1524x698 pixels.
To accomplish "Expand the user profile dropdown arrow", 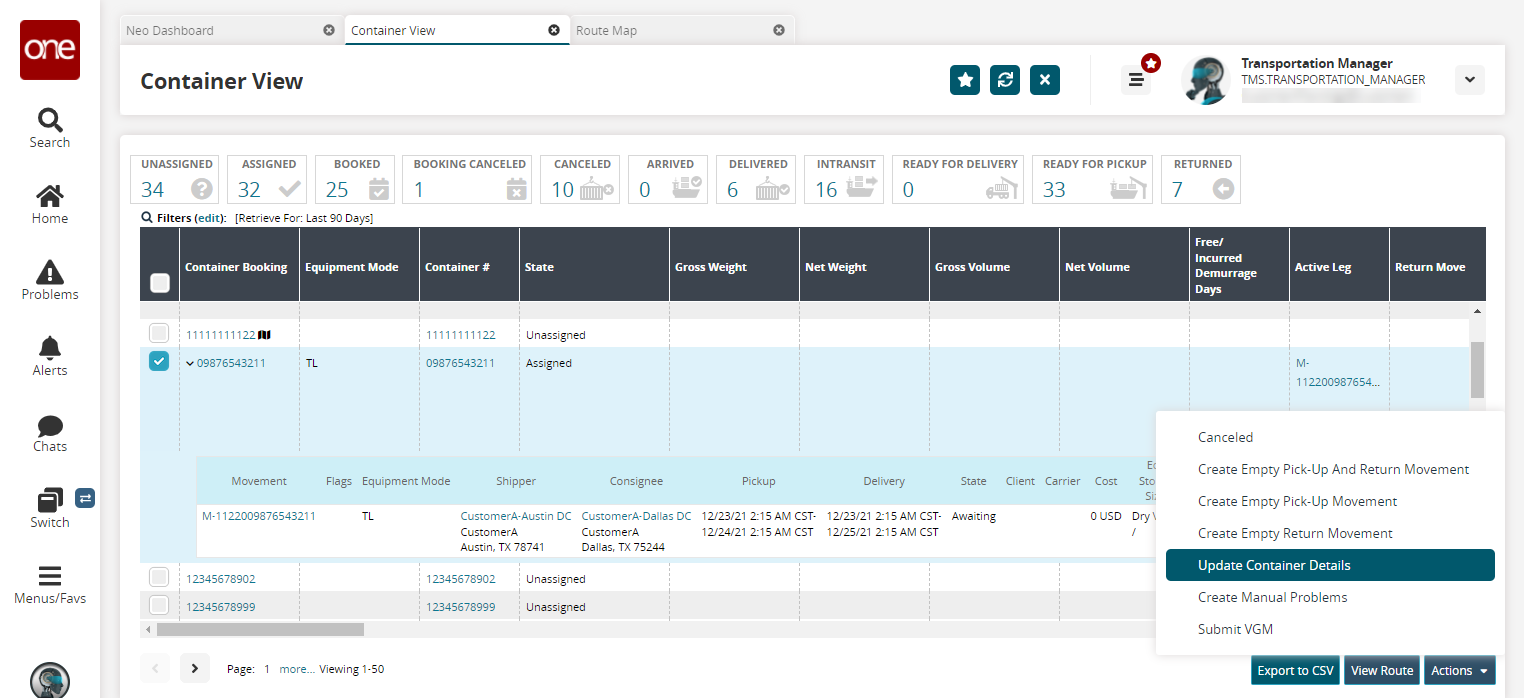I will tap(1469, 80).
